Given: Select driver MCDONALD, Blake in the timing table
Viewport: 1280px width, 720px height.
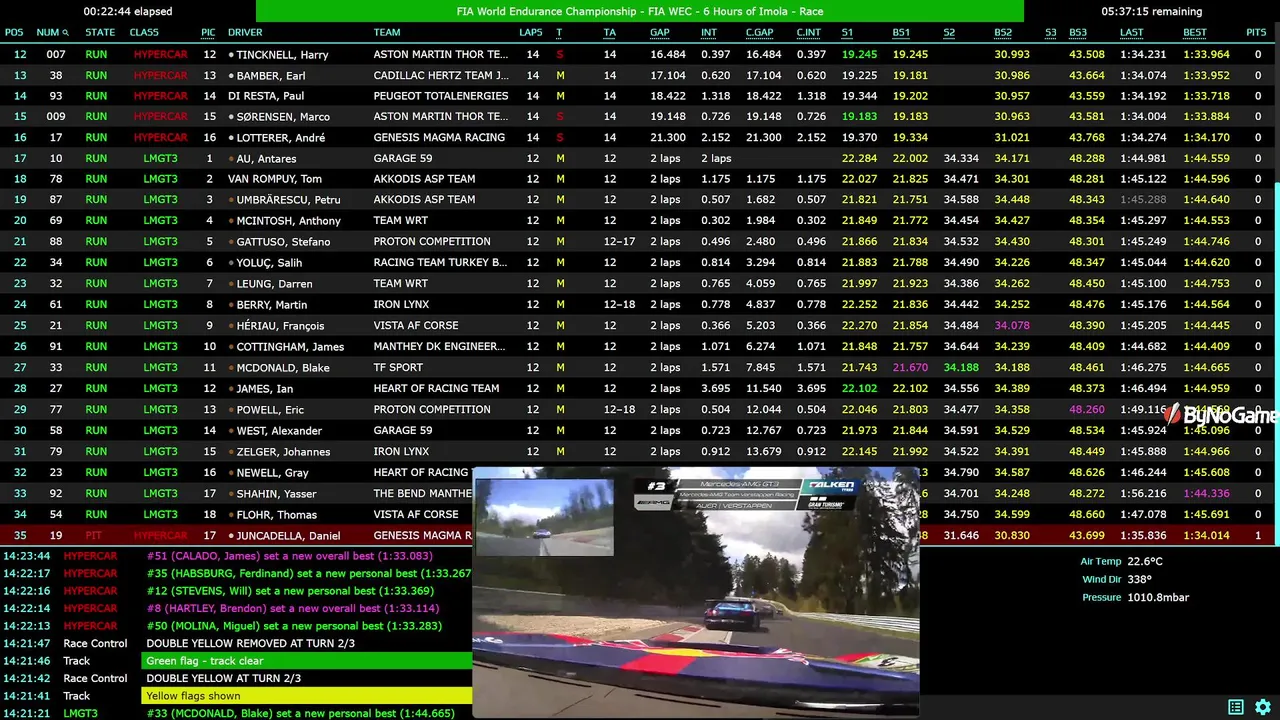Looking at the screenshot, I should coord(638,368).
